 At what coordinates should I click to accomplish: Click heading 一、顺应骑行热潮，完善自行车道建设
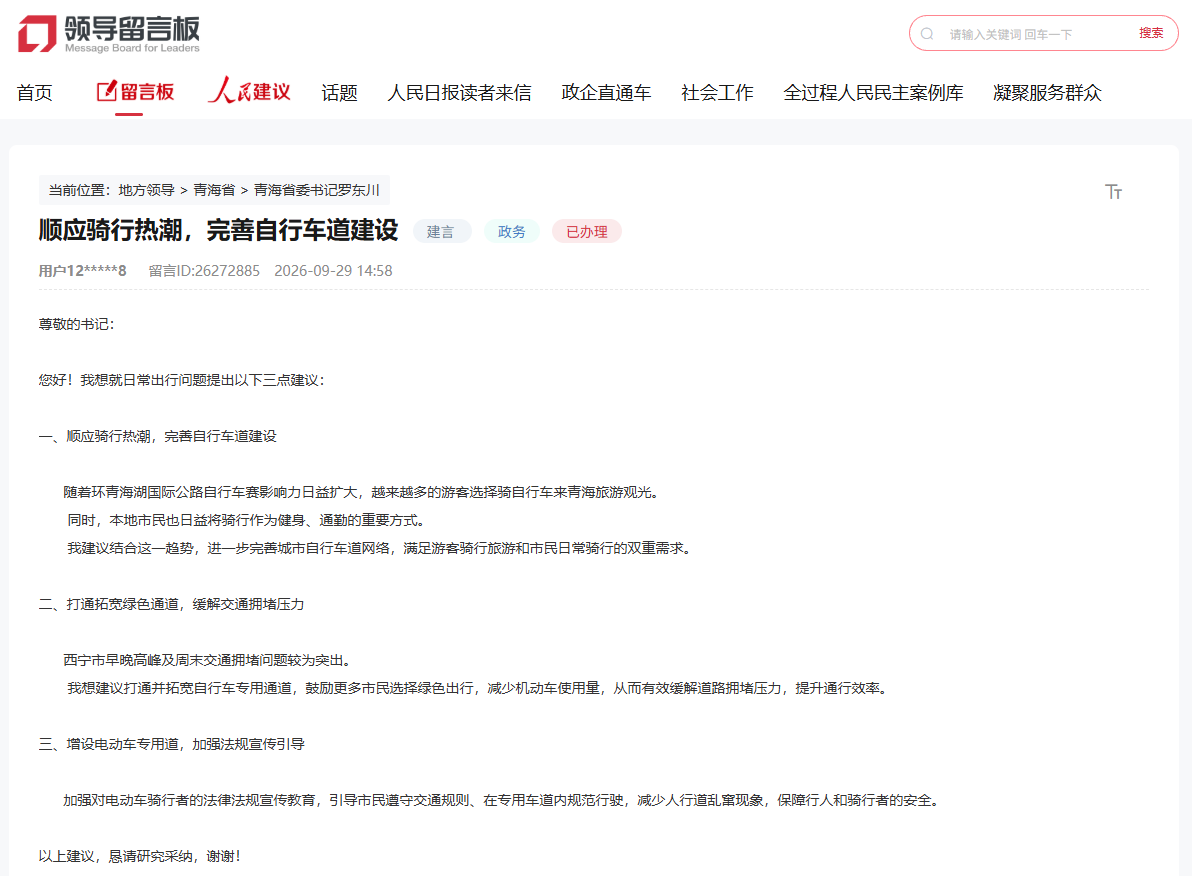(x=158, y=436)
